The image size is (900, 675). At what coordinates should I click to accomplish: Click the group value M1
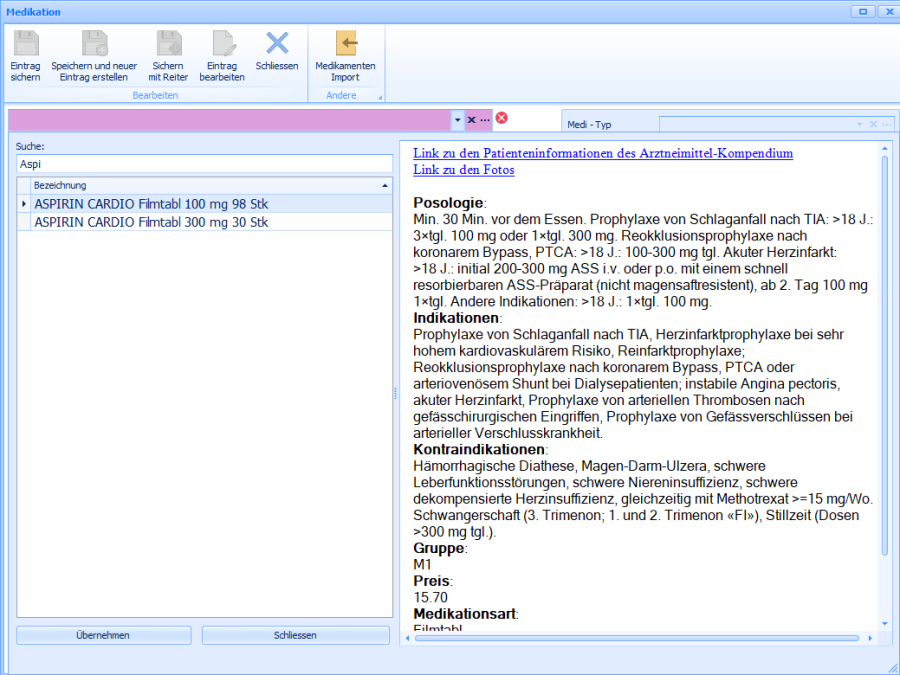pyautogui.click(x=422, y=564)
